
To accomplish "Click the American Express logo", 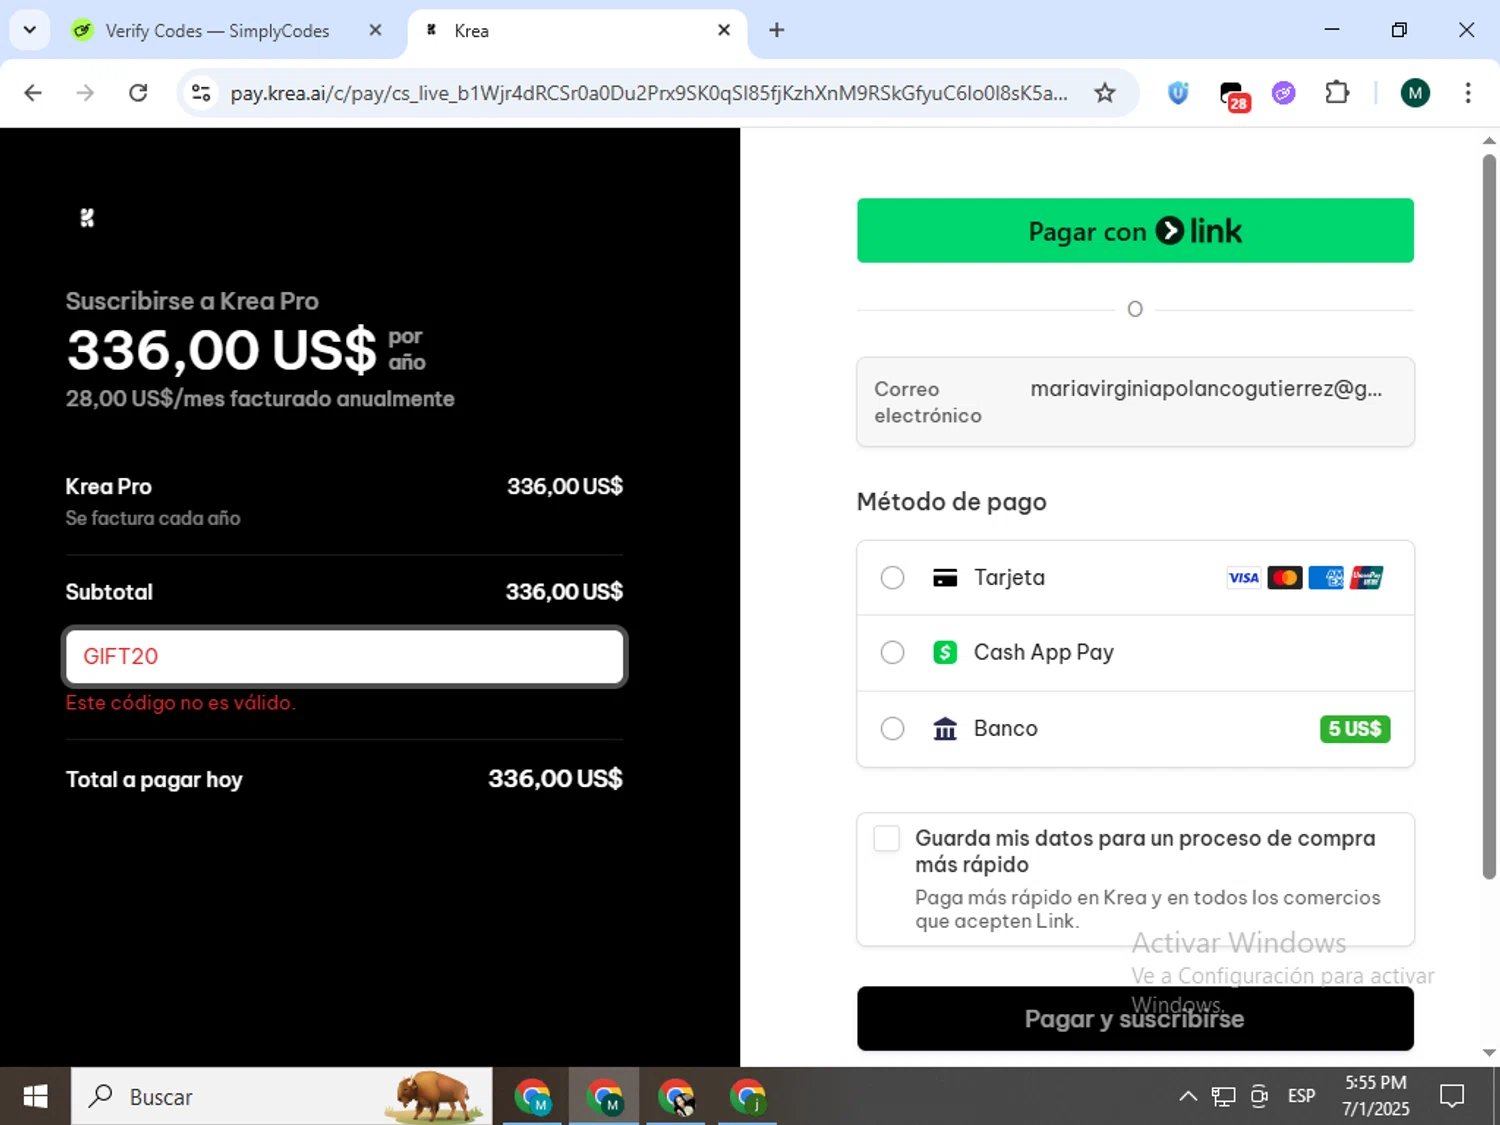I will pyautogui.click(x=1326, y=578).
